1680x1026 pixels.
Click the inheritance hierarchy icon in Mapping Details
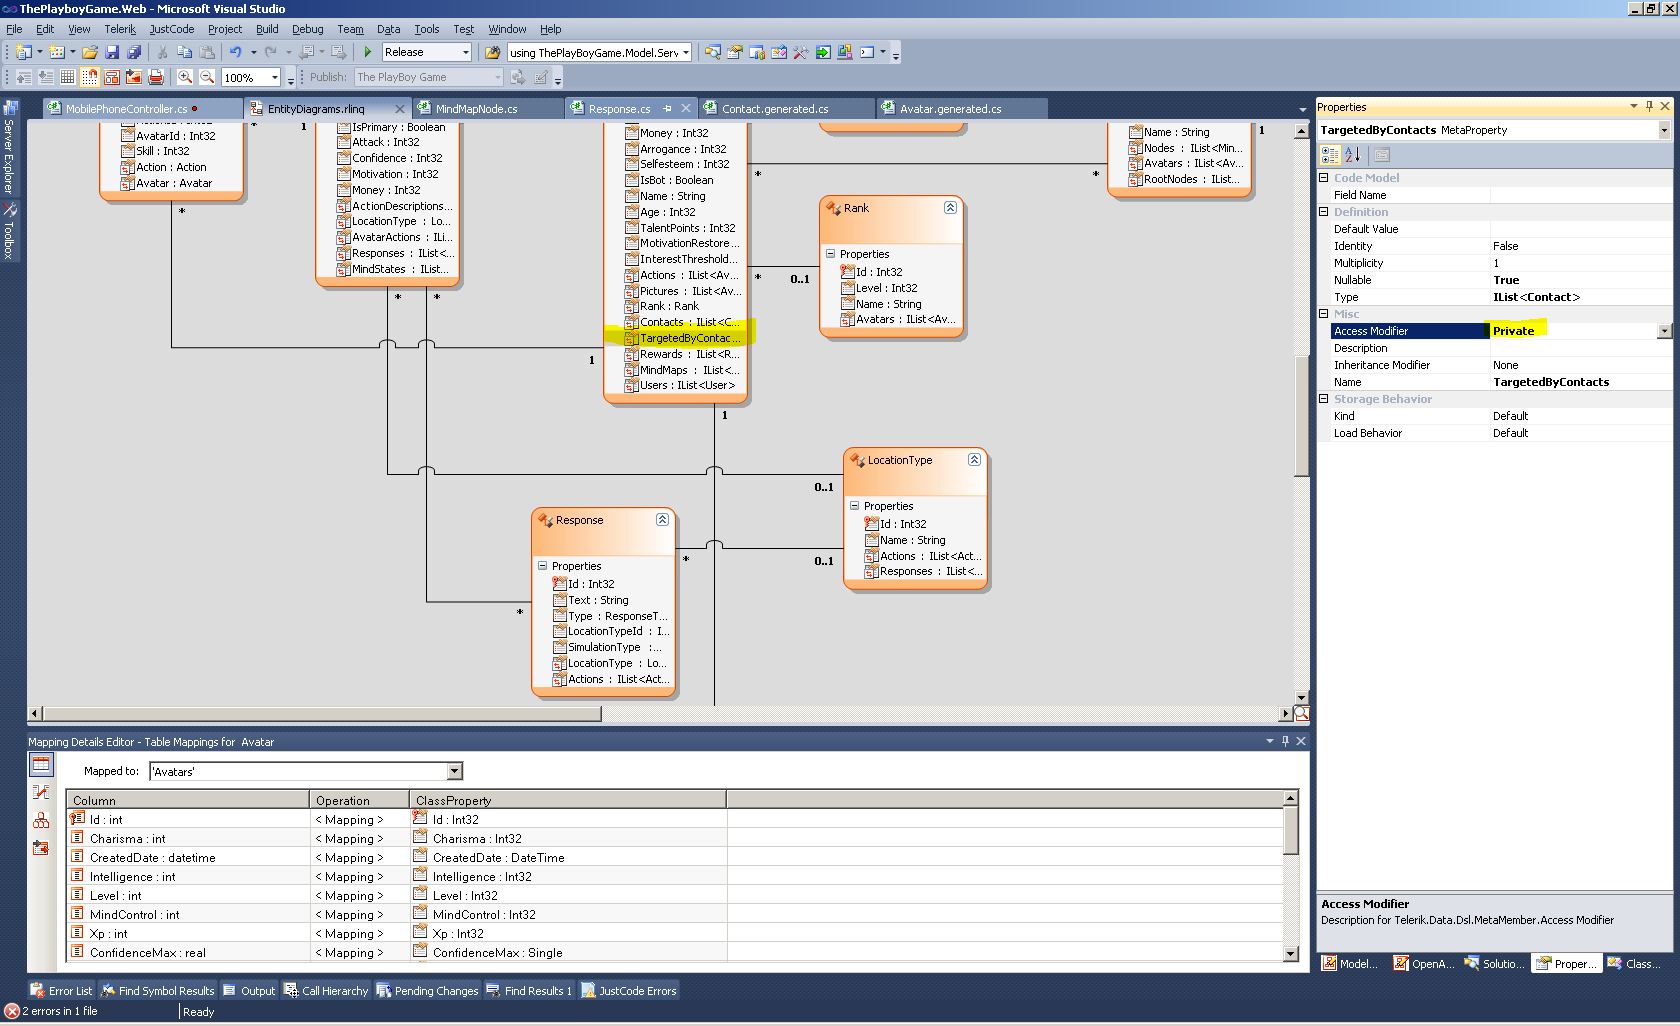click(x=41, y=820)
